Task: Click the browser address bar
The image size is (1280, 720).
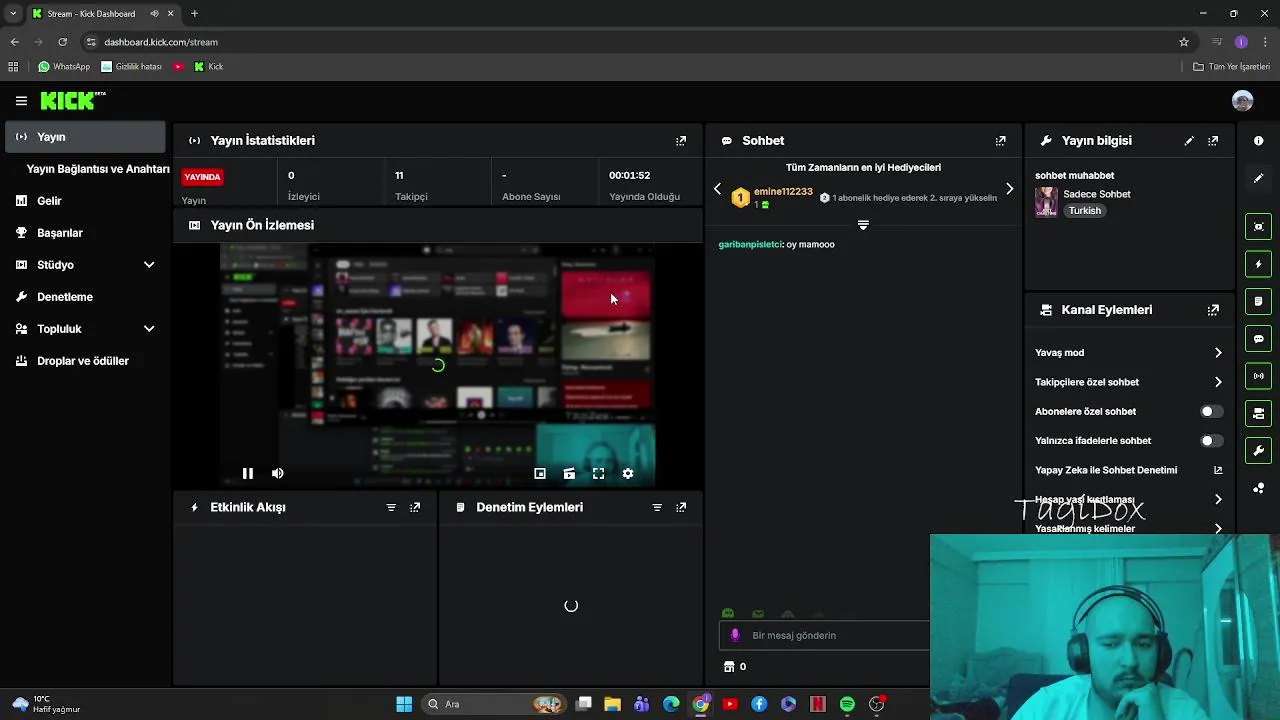Action: click(630, 42)
